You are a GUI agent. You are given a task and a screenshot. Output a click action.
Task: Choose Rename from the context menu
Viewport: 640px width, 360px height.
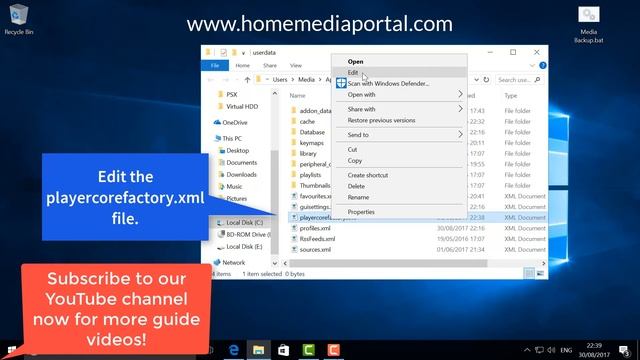click(x=399, y=197)
